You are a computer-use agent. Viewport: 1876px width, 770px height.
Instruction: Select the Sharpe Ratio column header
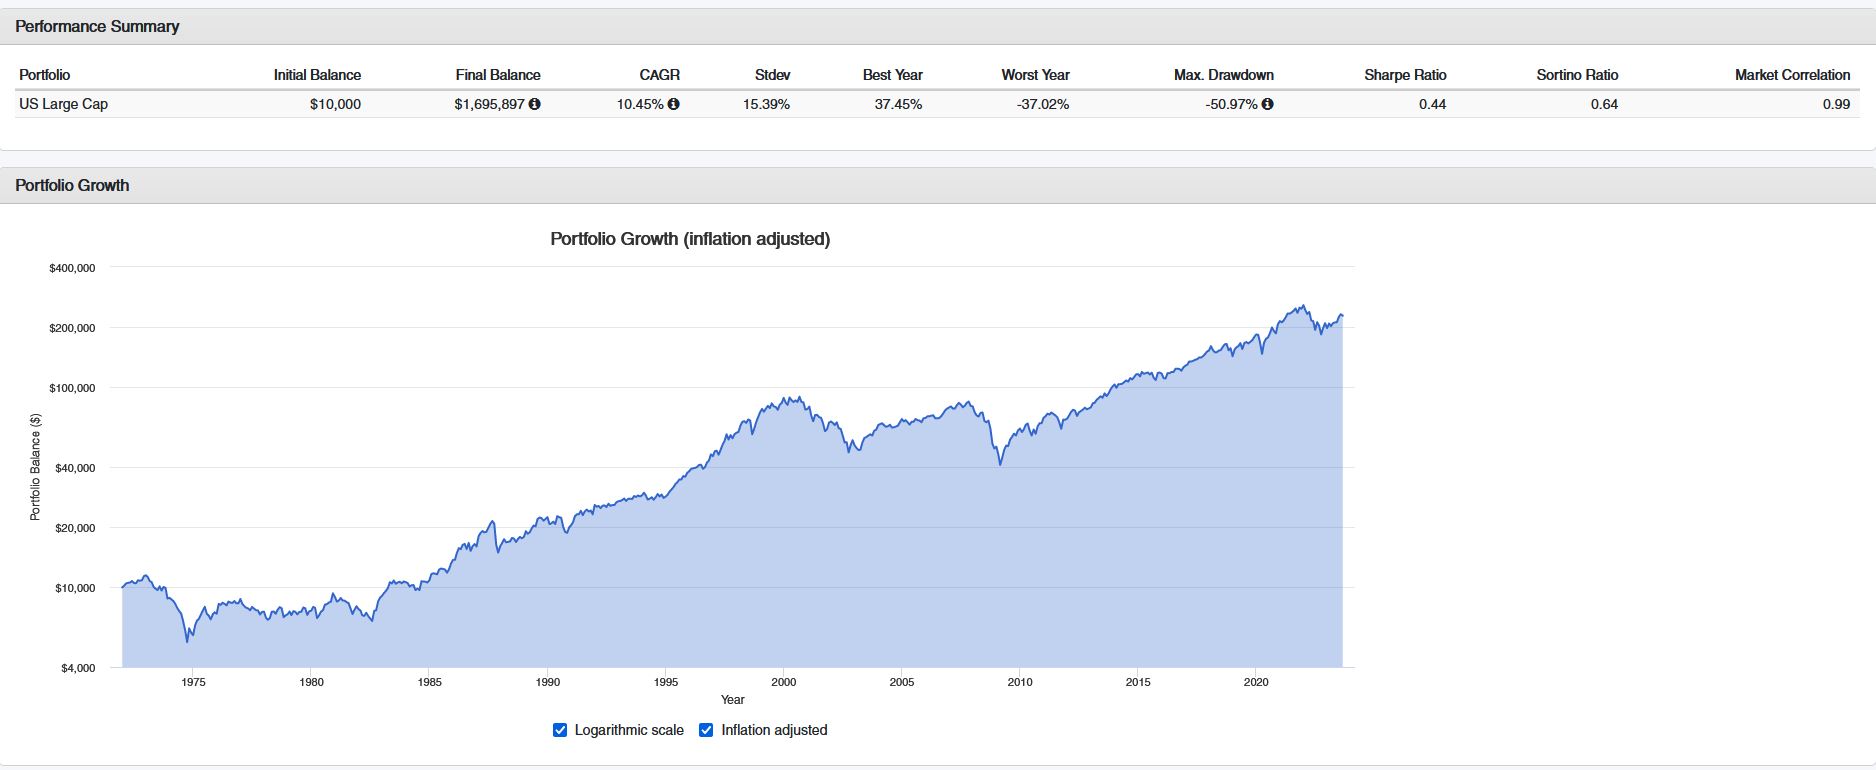pos(1405,75)
